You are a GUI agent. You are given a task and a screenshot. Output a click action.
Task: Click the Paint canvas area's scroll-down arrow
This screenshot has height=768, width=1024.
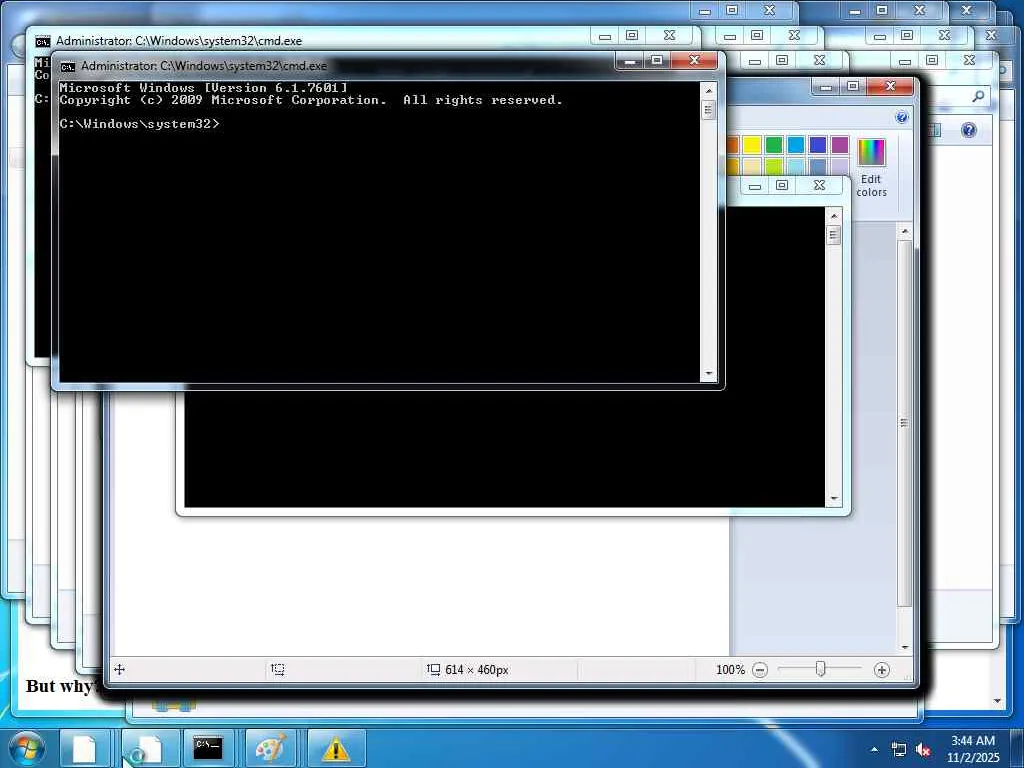(x=904, y=647)
